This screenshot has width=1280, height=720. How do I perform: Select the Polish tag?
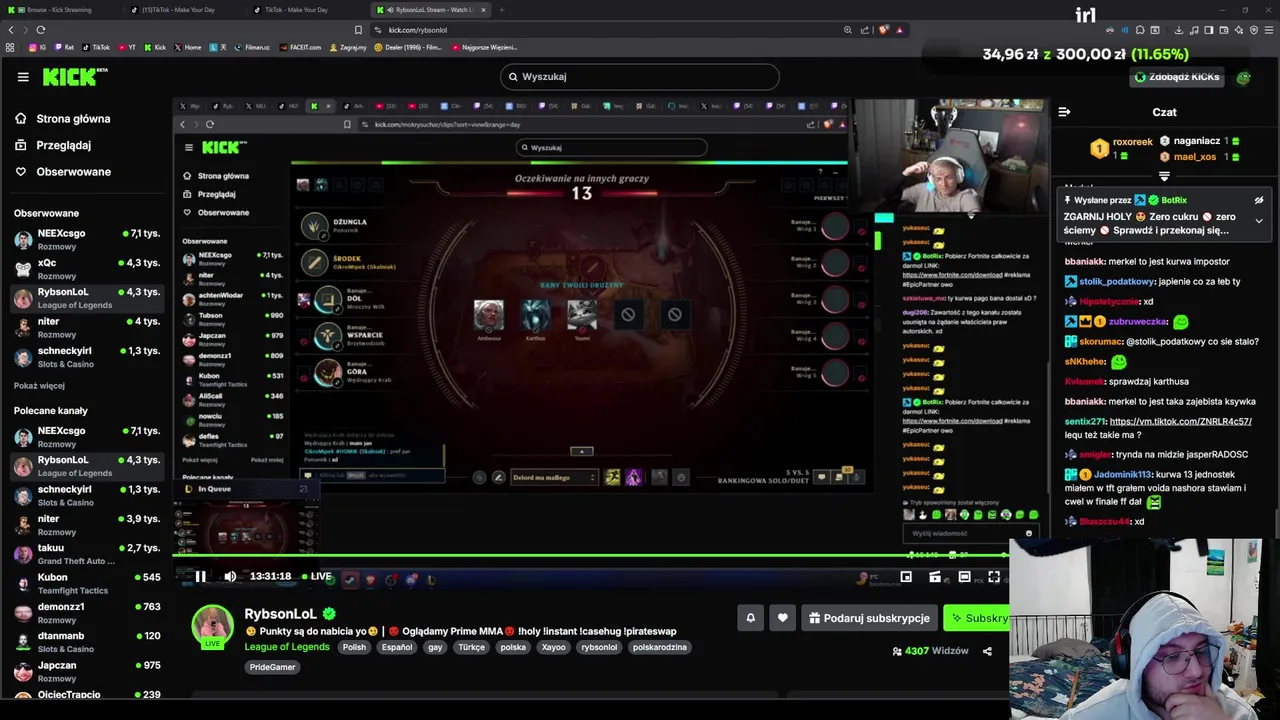[354, 647]
